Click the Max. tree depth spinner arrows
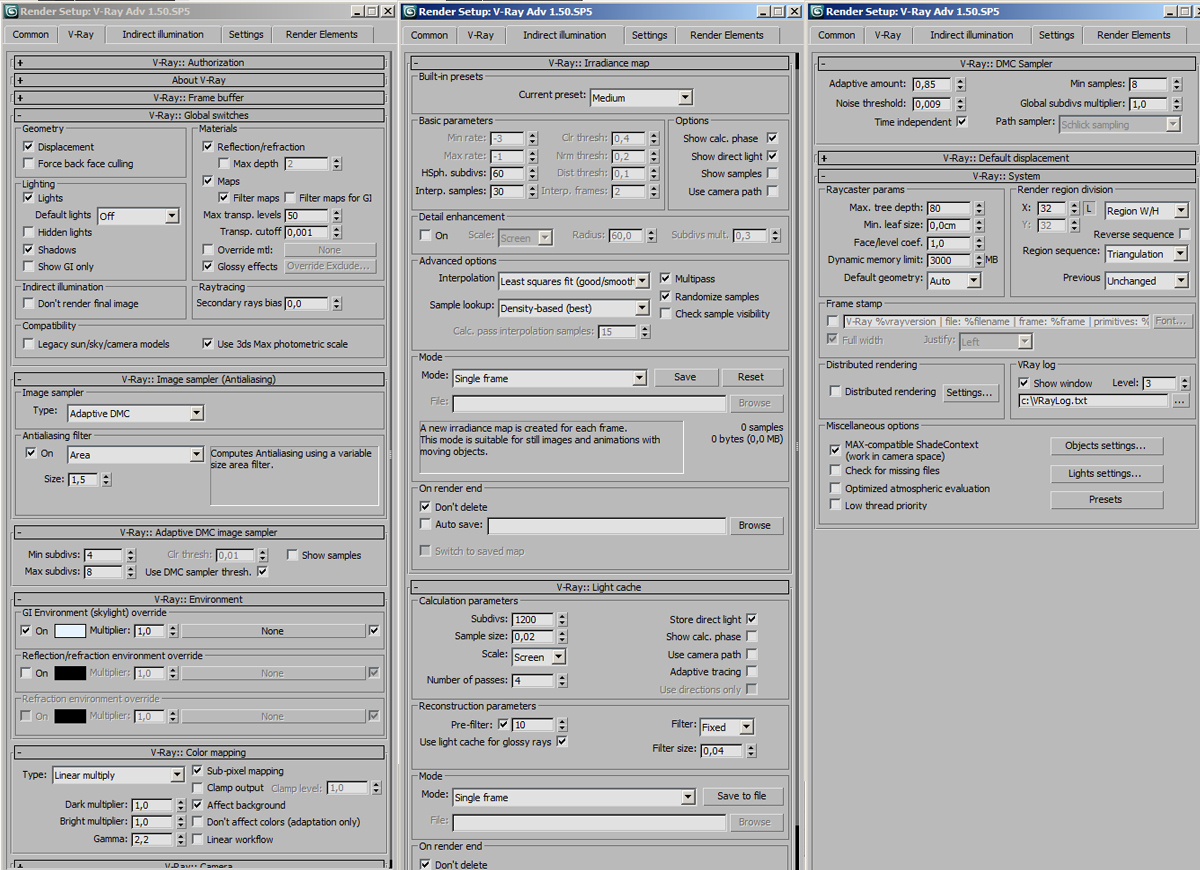1200x870 pixels. pyautogui.click(x=979, y=209)
